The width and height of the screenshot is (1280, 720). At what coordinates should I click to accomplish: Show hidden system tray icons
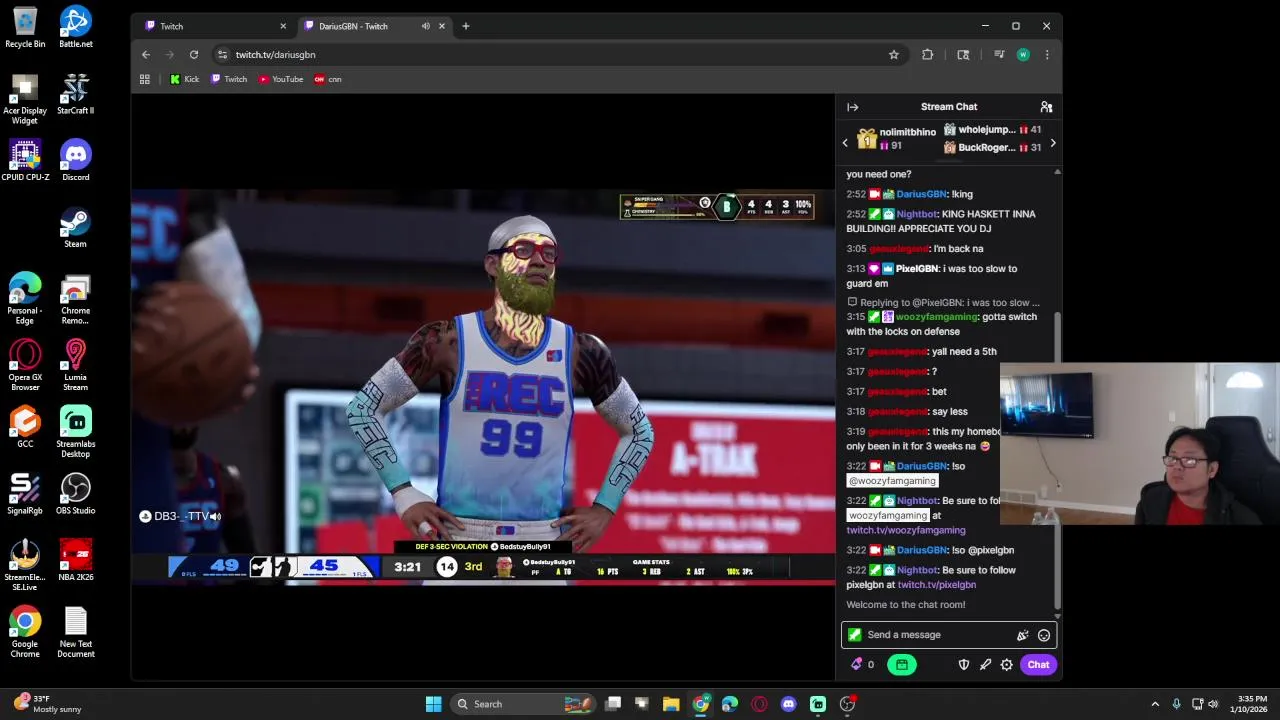coord(1155,704)
